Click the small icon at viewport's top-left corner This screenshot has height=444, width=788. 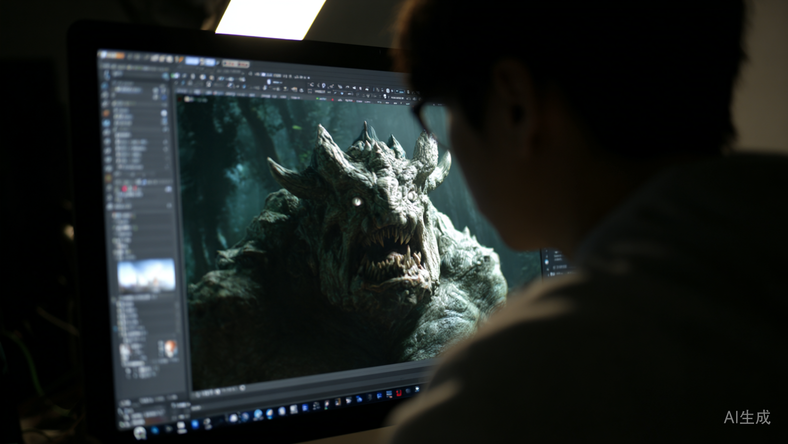[x=182, y=99]
